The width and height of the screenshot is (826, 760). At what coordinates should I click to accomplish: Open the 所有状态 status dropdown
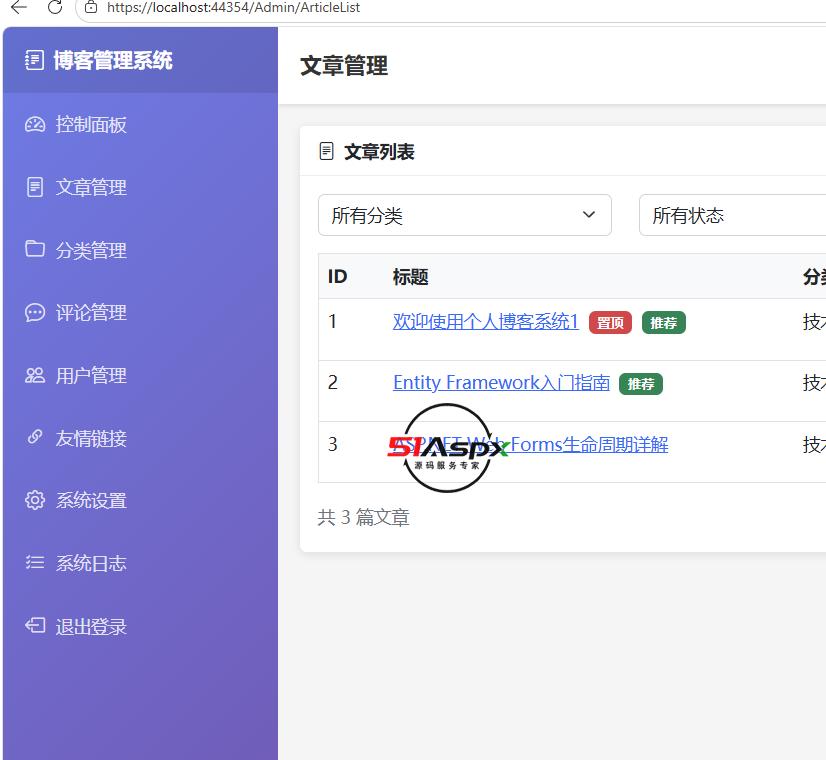coord(732,215)
